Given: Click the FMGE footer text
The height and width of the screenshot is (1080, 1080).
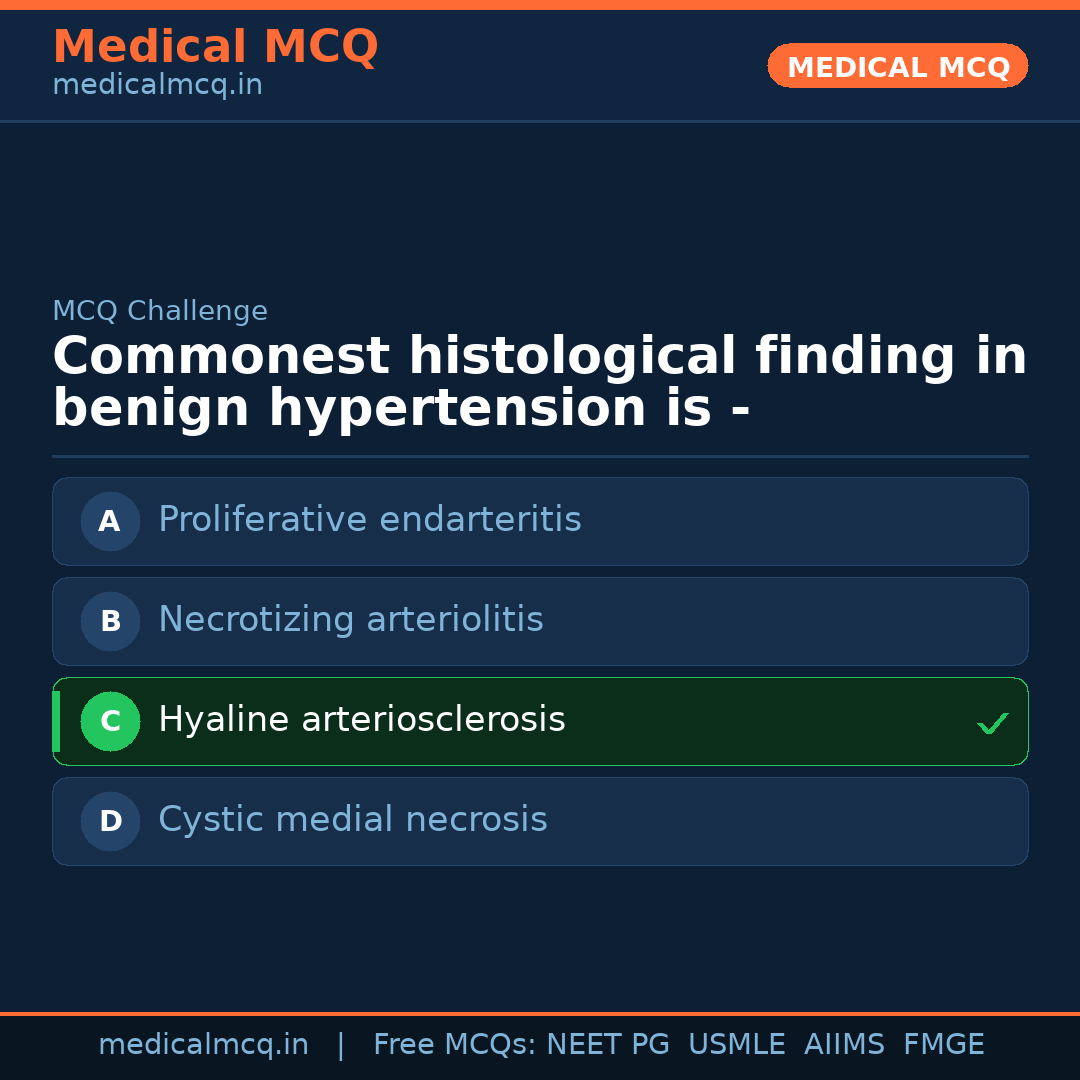Looking at the screenshot, I should click(x=944, y=1045).
